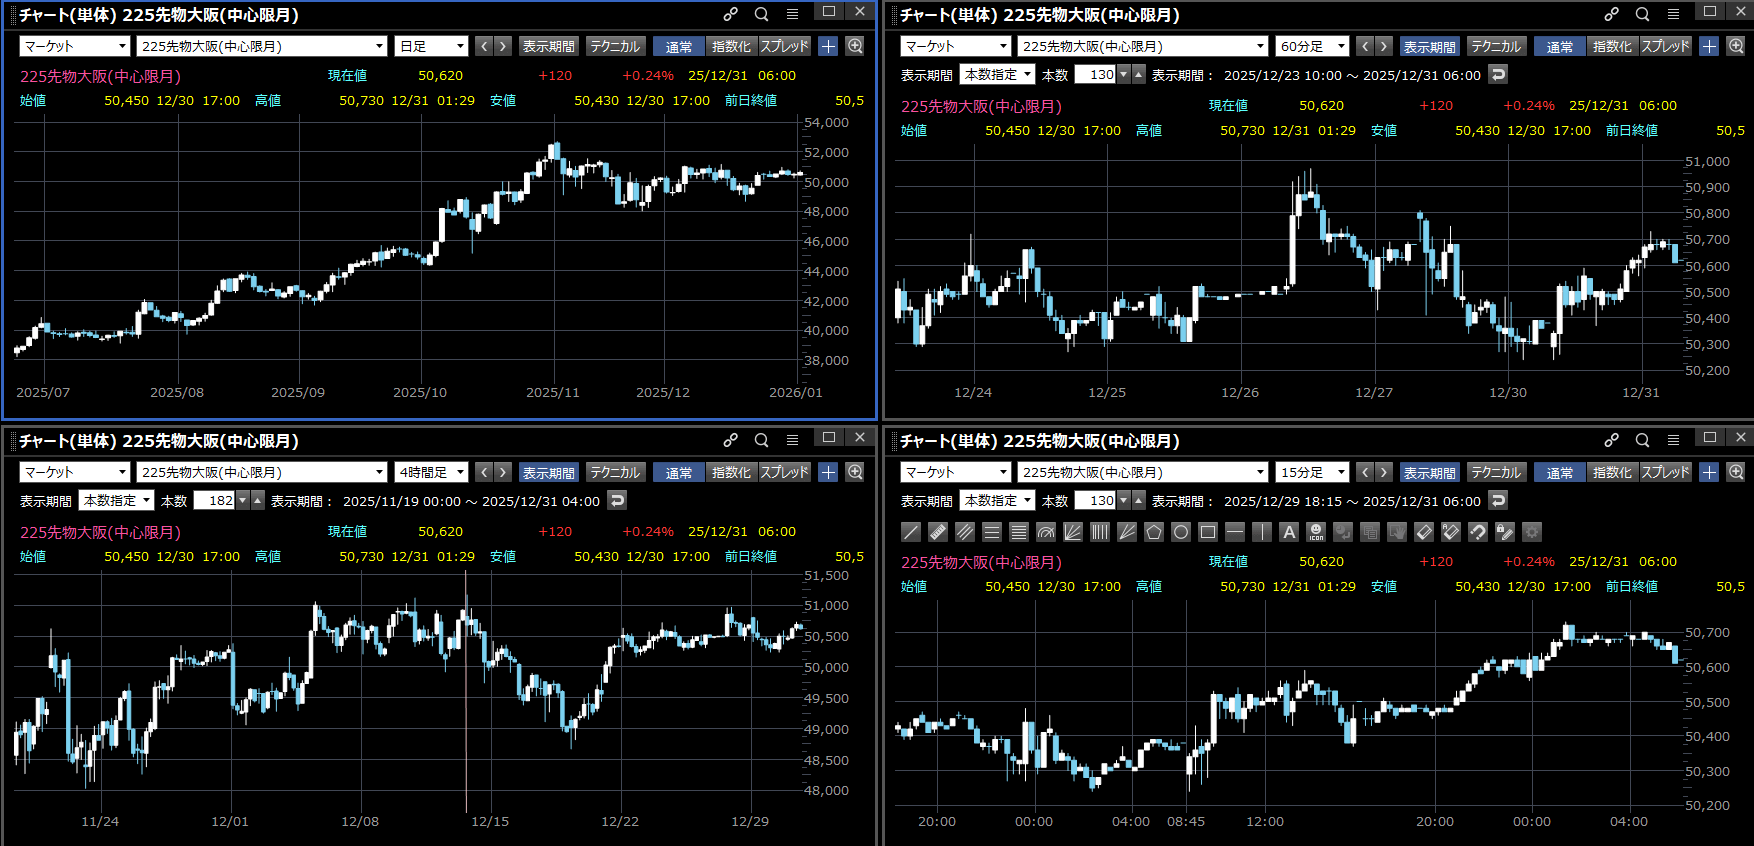Screen dimensions: 1754x846
Task: Expand the 15分足 timeframe dropdown
Action: pyautogui.click(x=1312, y=472)
